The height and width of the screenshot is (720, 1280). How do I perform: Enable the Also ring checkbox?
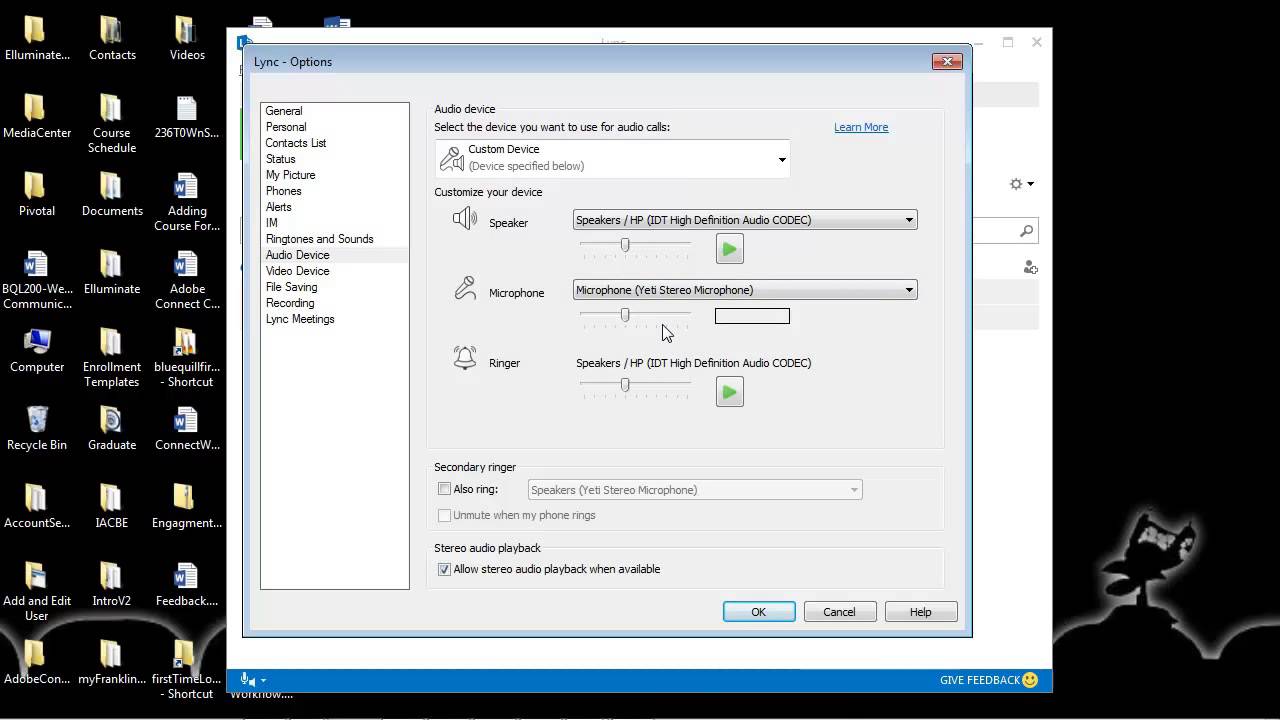(x=444, y=489)
